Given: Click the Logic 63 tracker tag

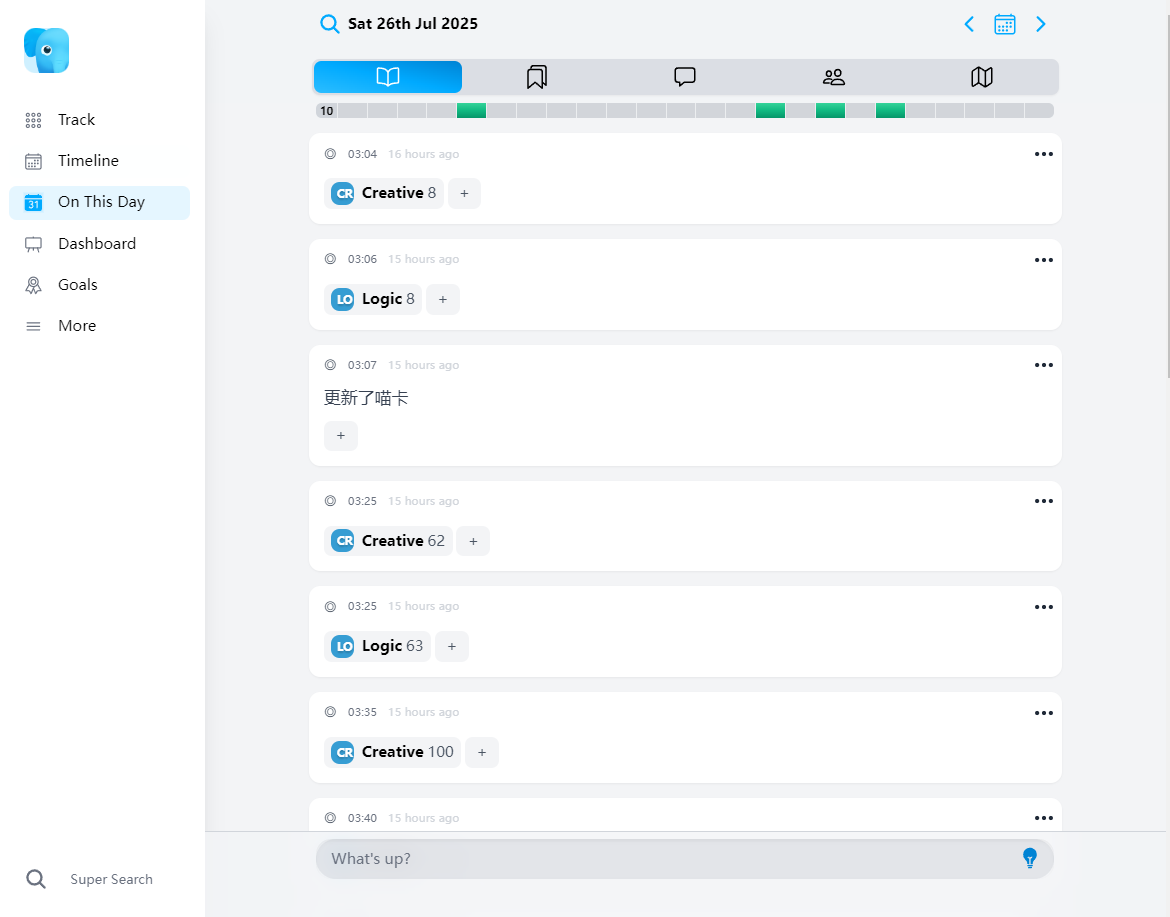Looking at the screenshot, I should click(x=378, y=646).
